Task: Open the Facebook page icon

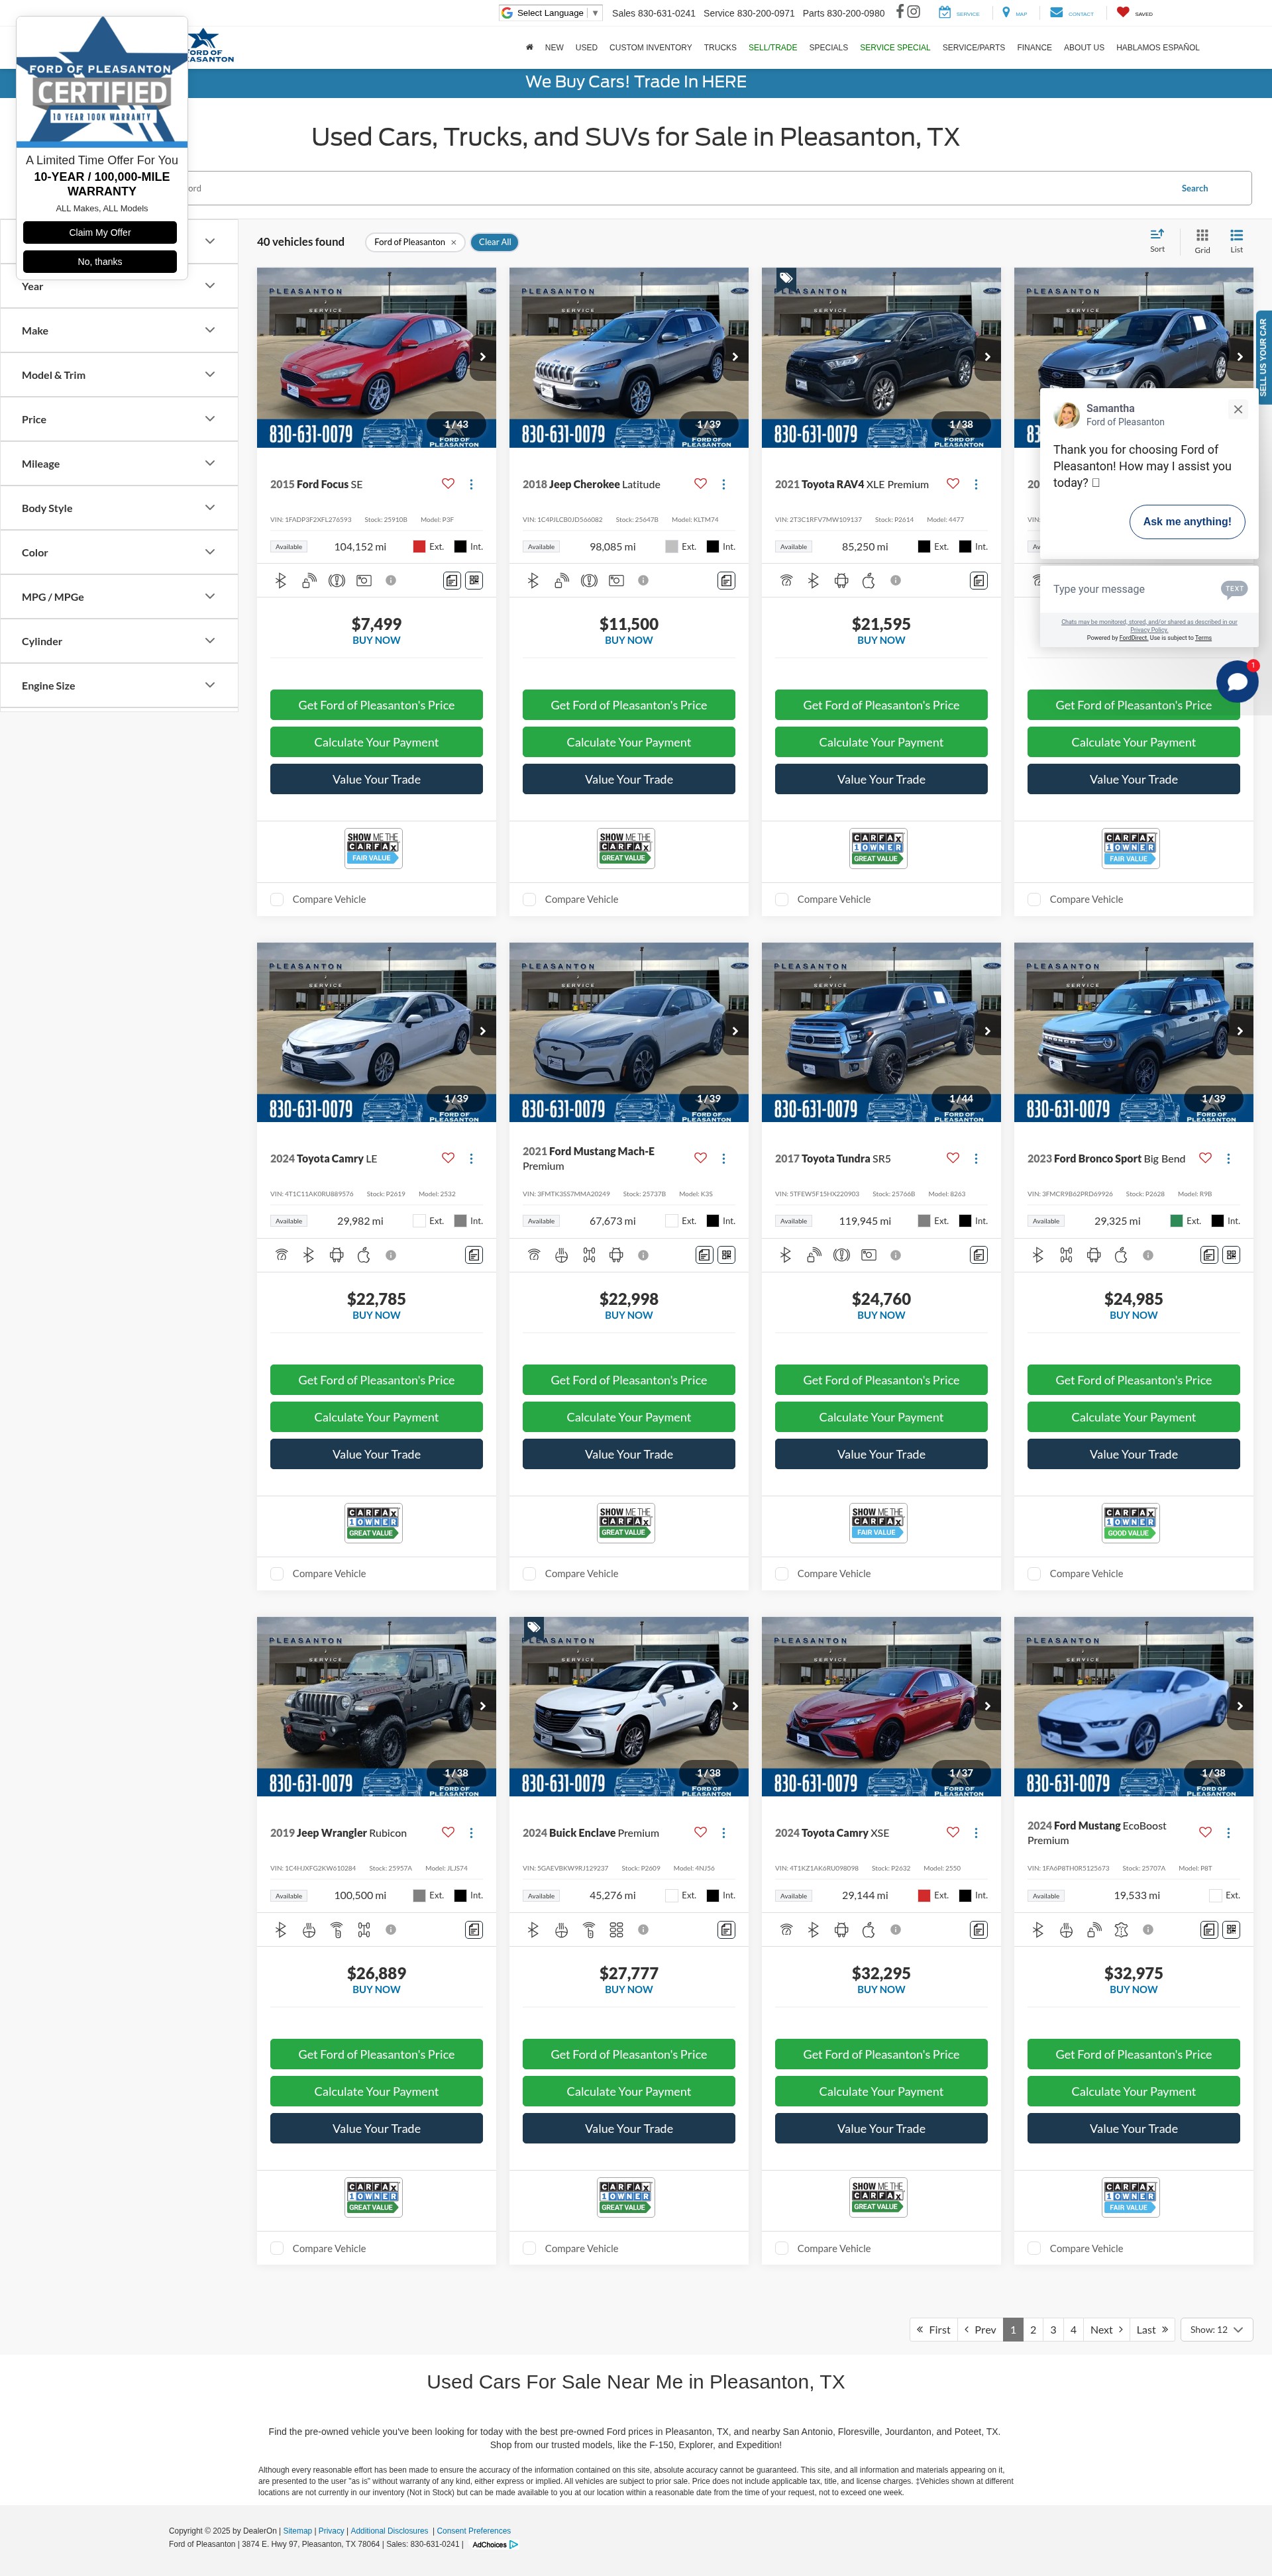Action: pos(899,12)
